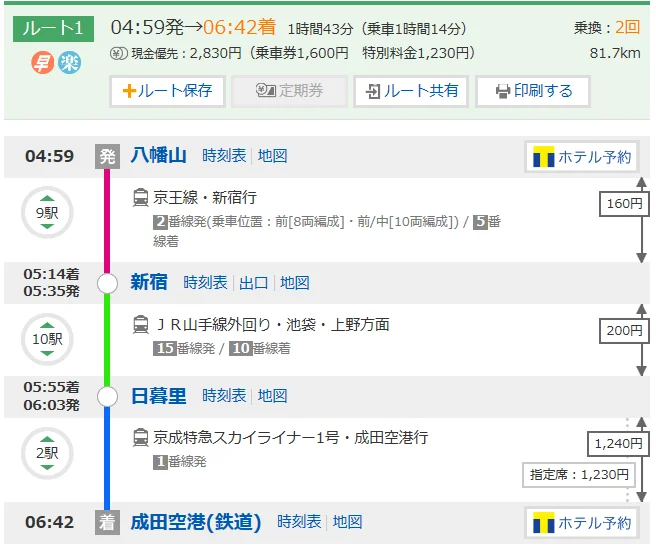Click the grayed-out 定期券 button

289,91
